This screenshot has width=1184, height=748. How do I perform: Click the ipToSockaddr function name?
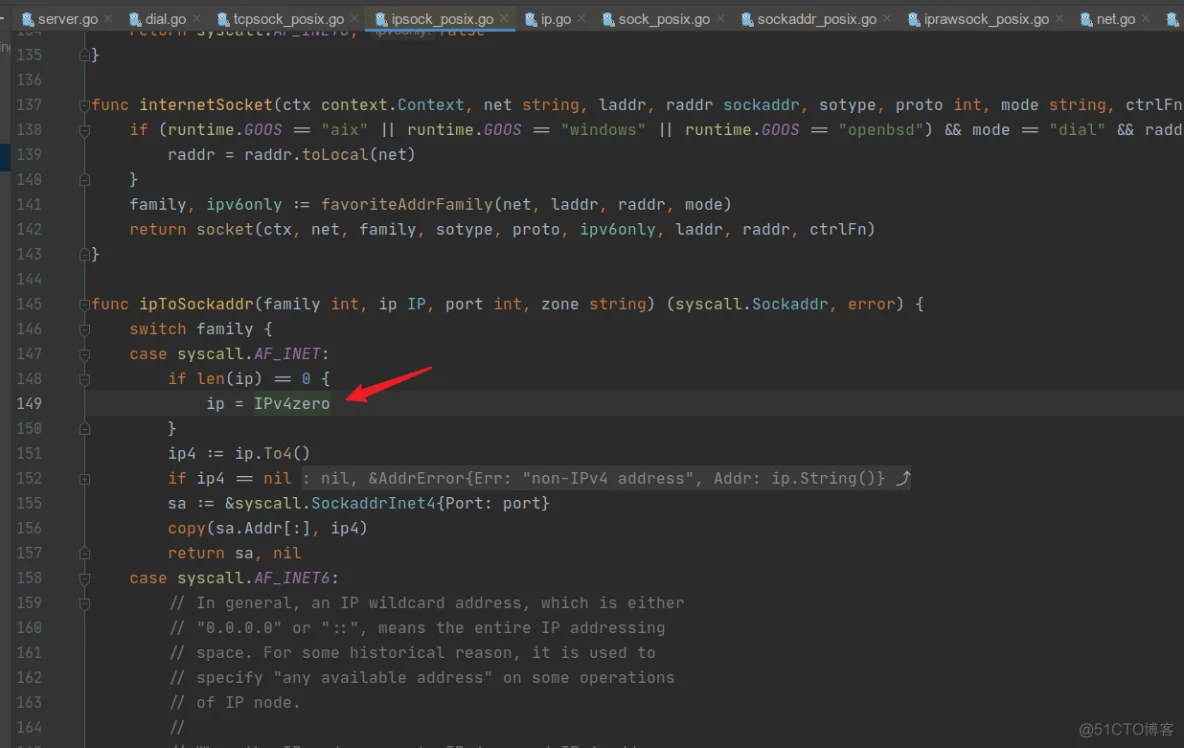point(196,304)
